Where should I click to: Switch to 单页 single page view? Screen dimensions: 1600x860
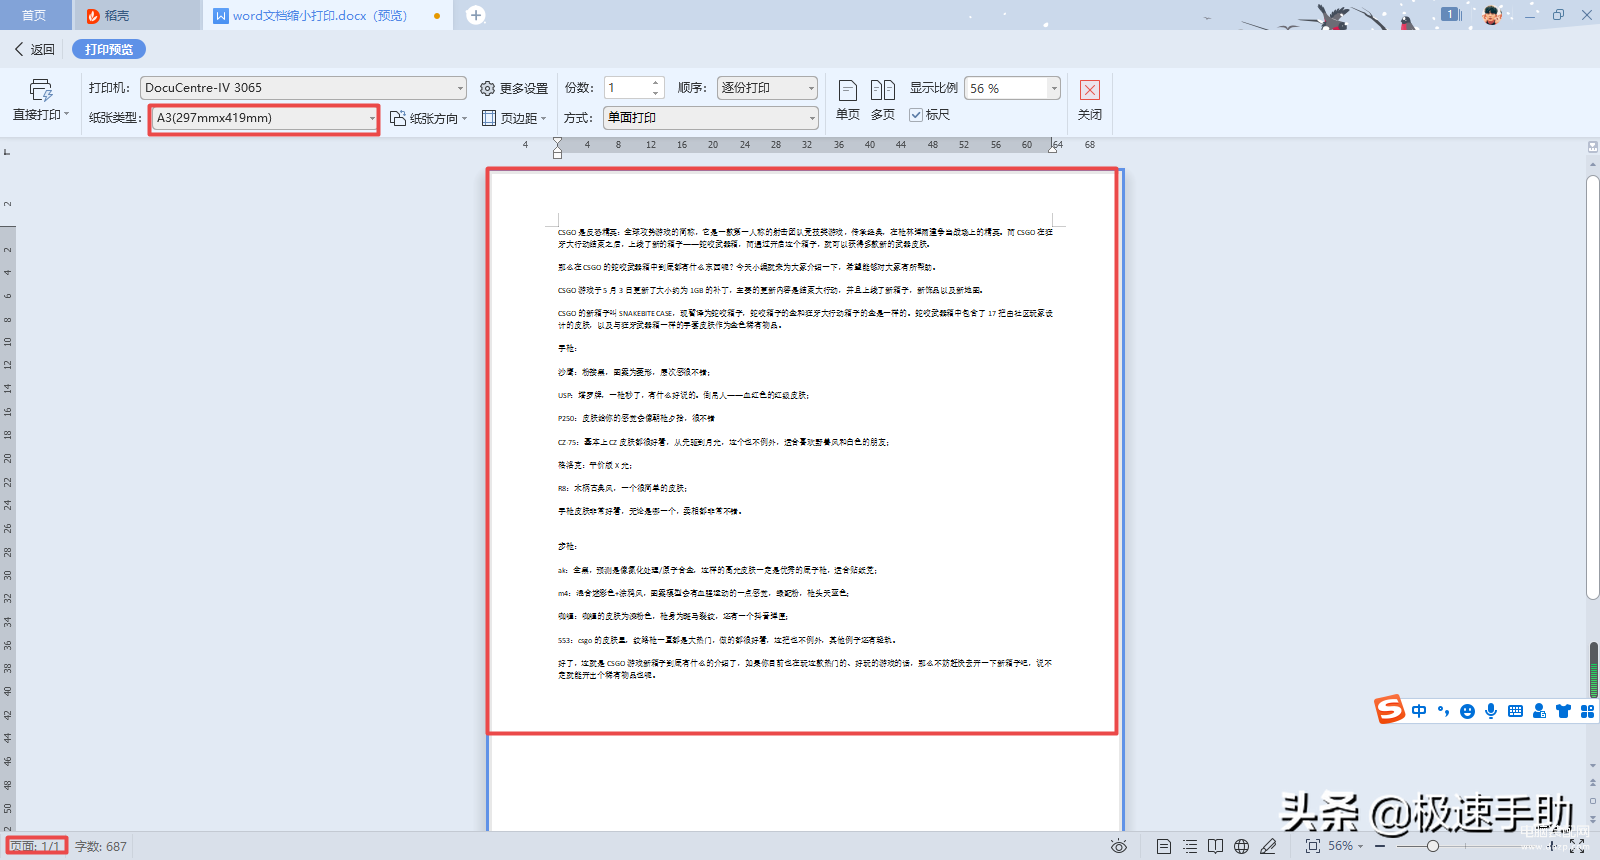pyautogui.click(x=847, y=100)
